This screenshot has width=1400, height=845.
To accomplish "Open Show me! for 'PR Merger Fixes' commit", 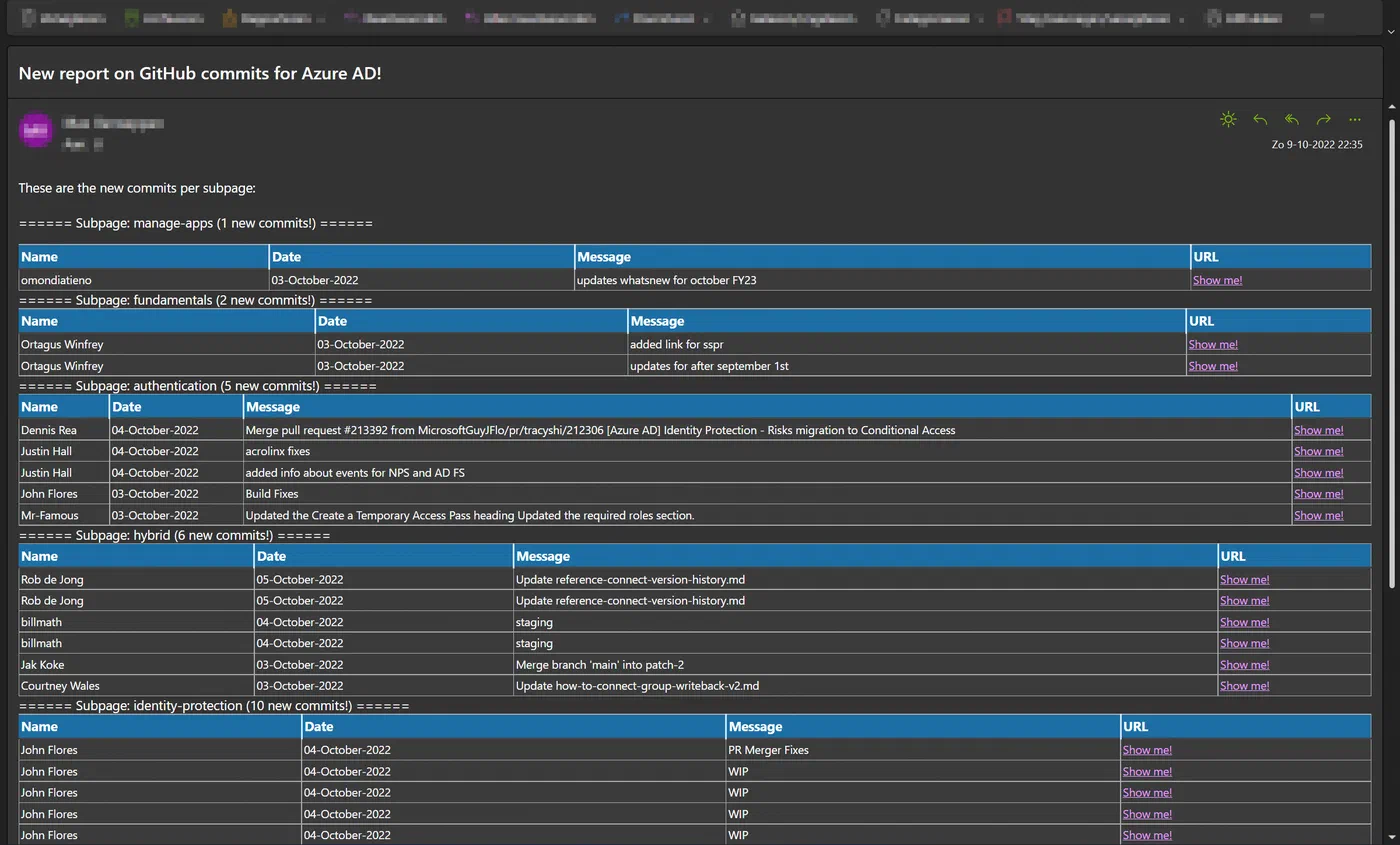I will pos(1147,750).
